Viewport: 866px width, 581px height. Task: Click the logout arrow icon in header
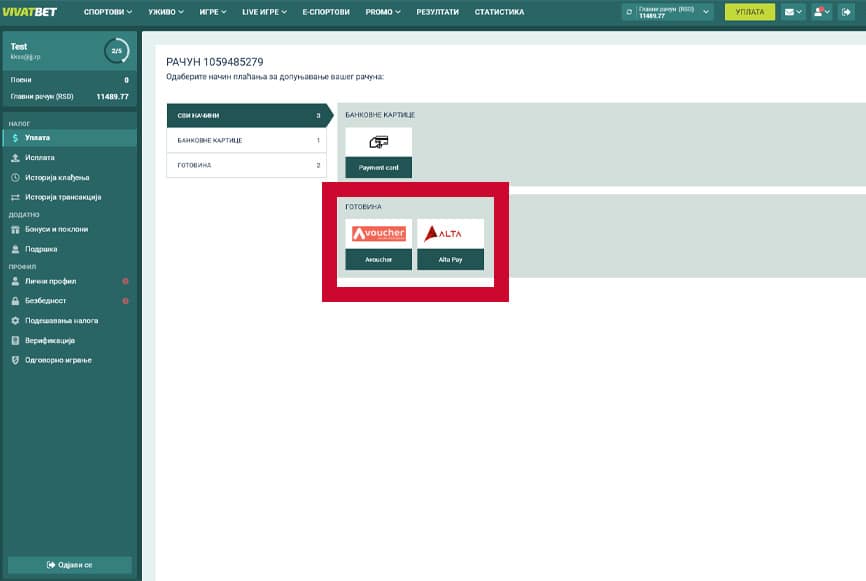849,12
